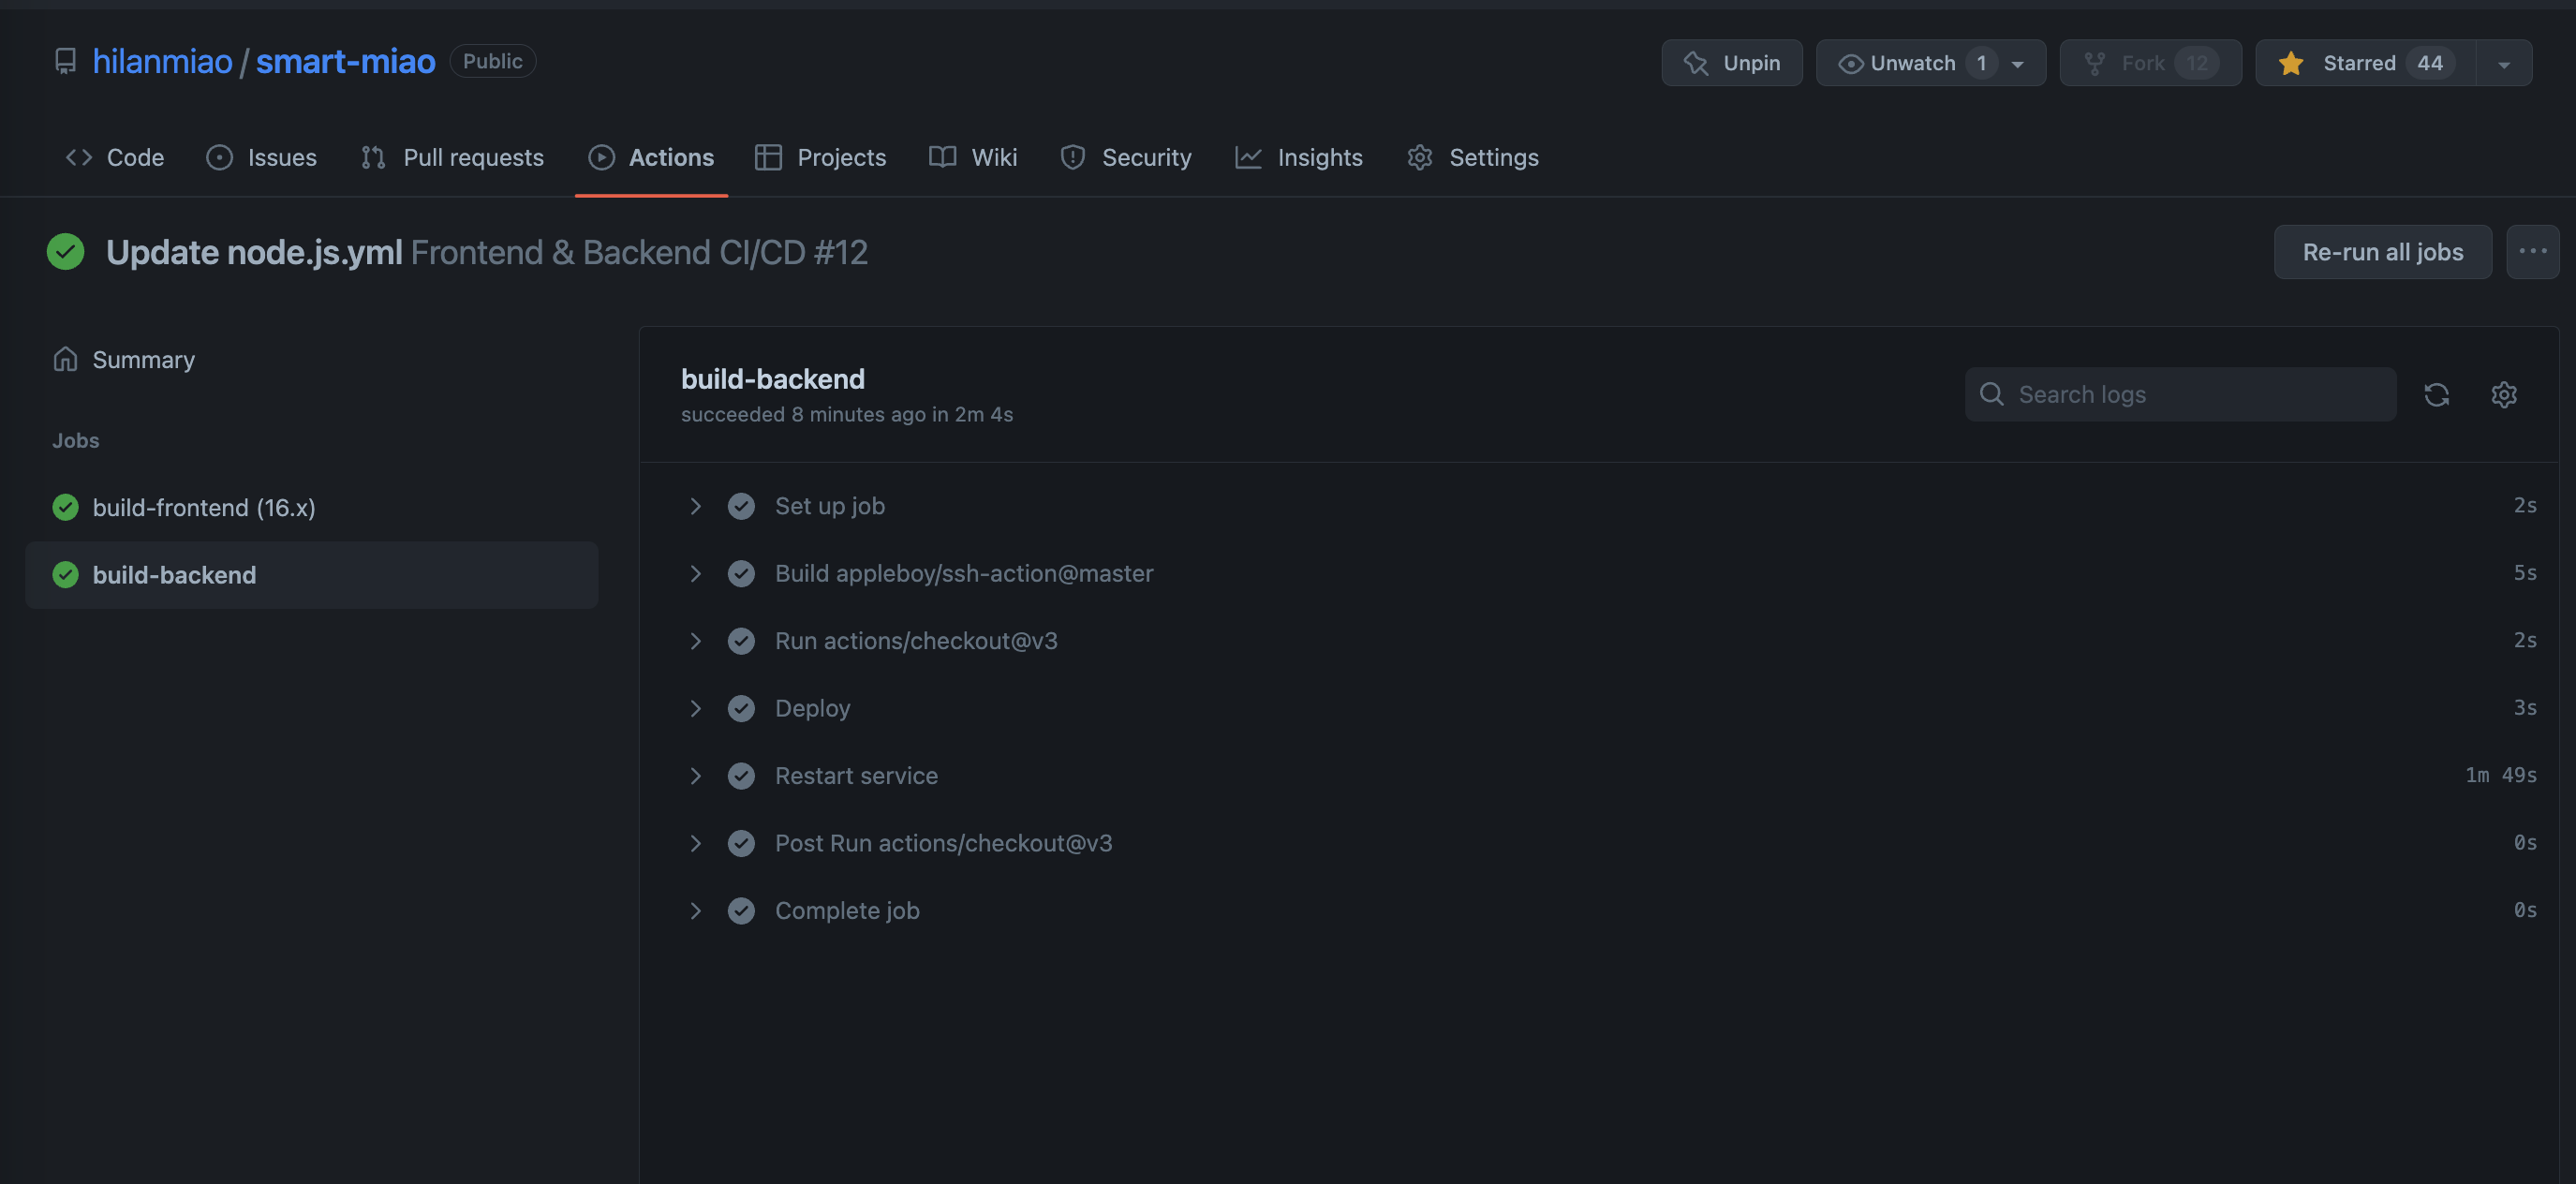Click the succeeded 8 minutes ago text
Image resolution: width=2576 pixels, height=1184 pixels.
click(847, 414)
